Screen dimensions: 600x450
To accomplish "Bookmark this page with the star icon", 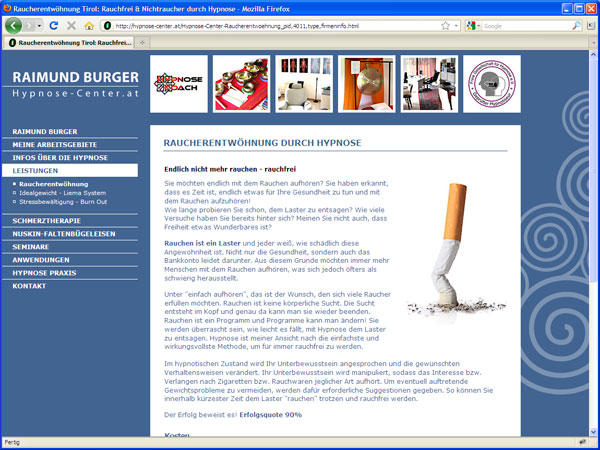I will 445,26.
